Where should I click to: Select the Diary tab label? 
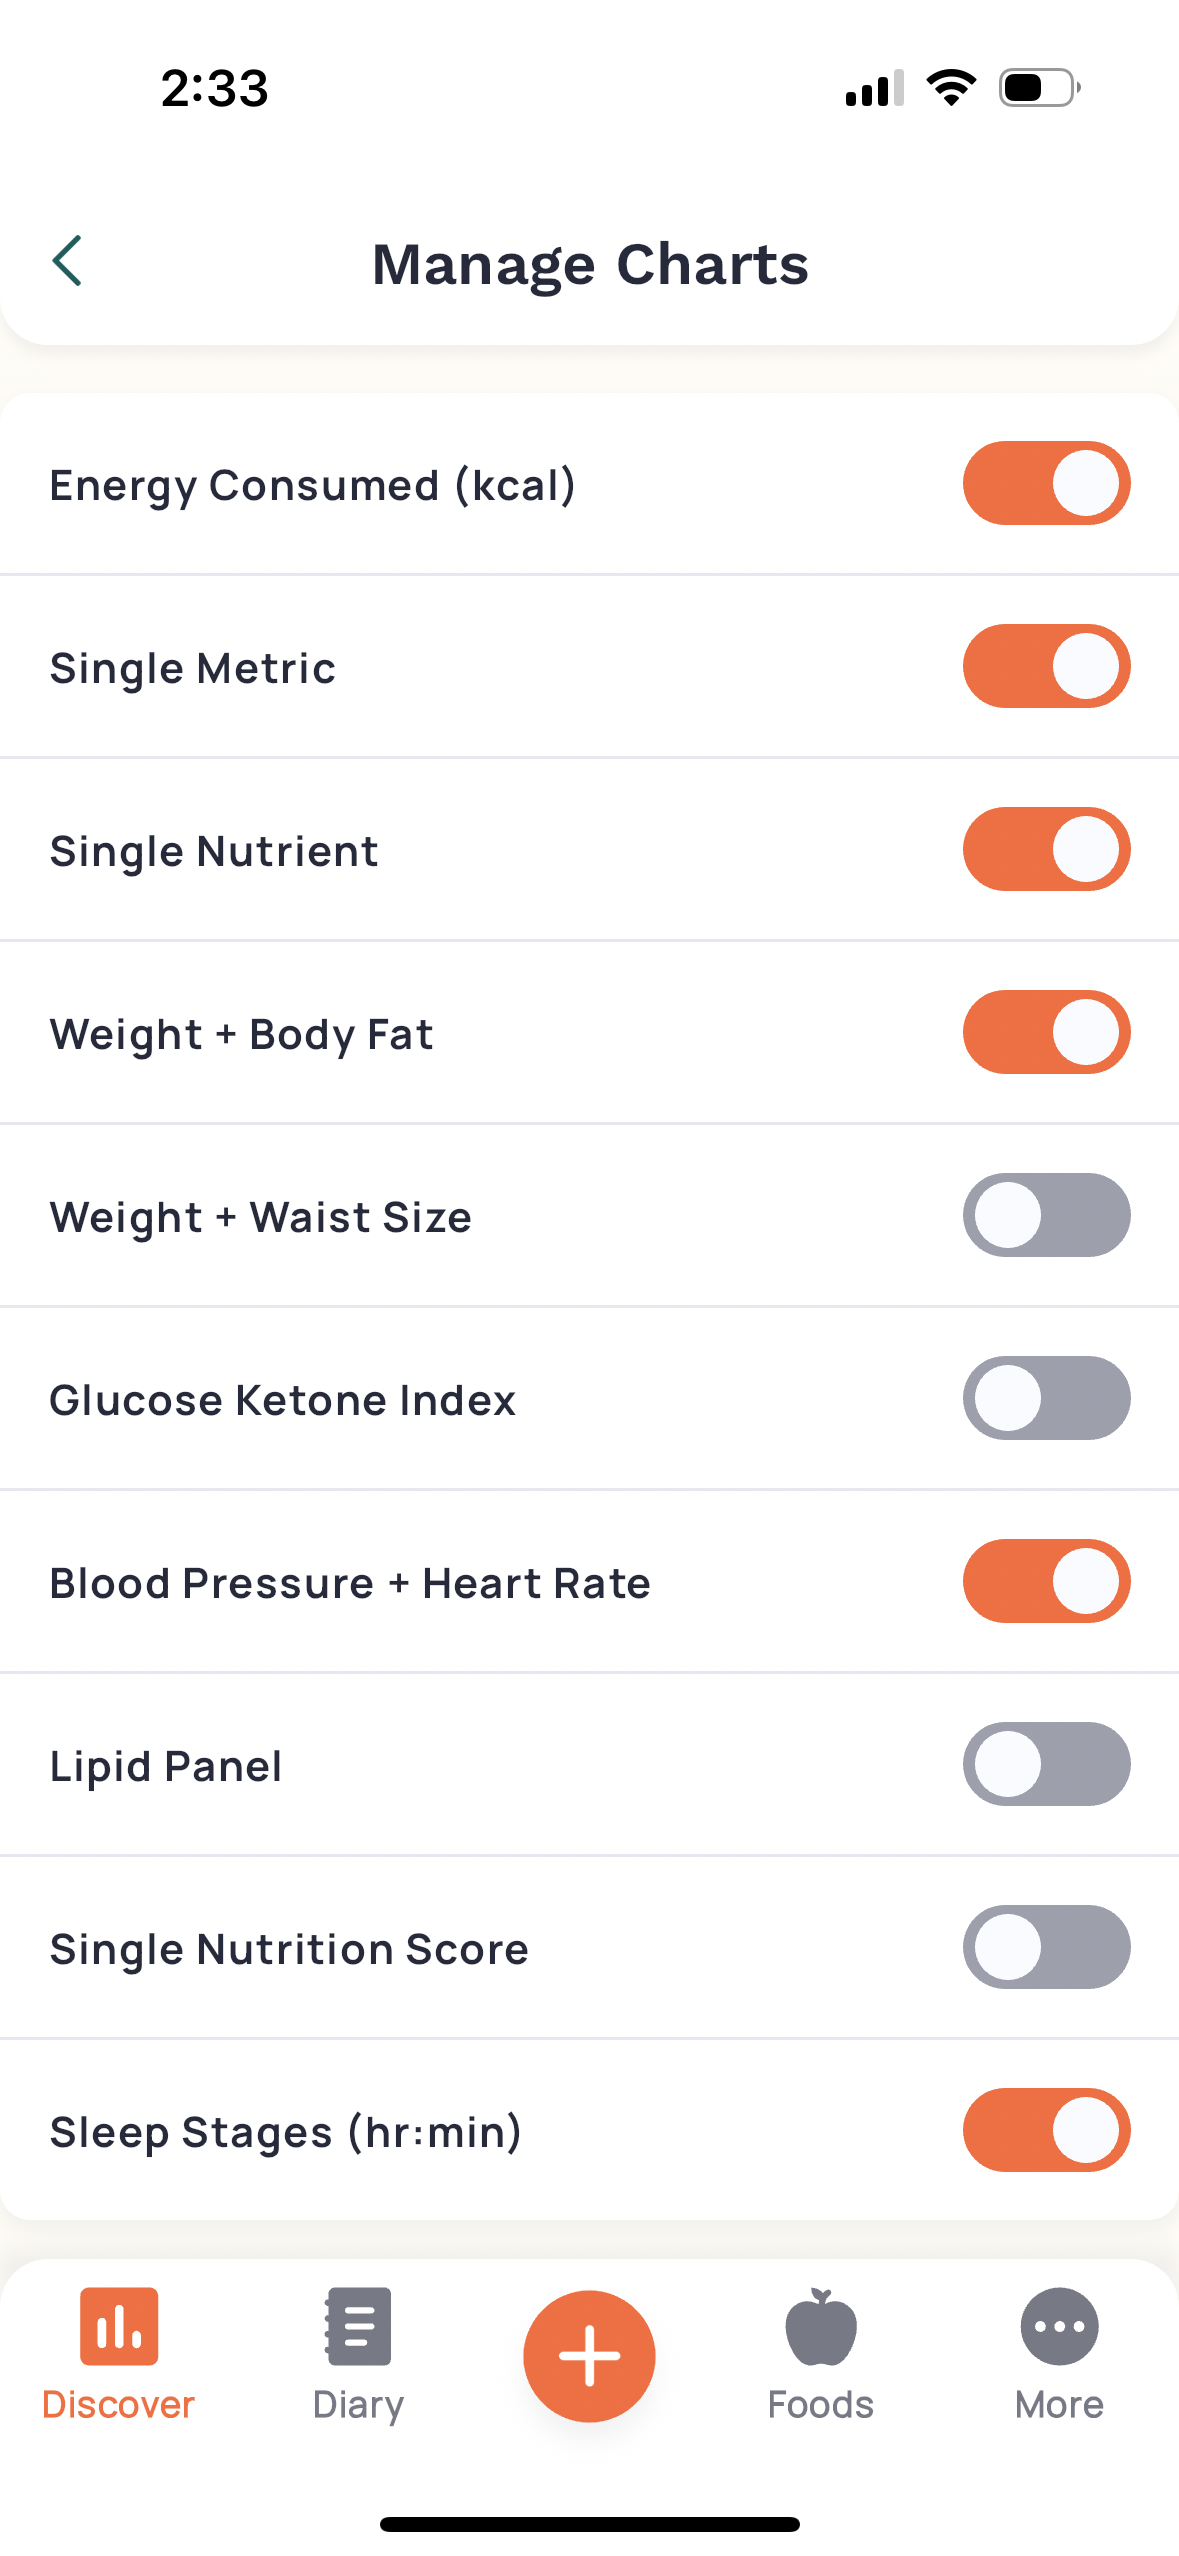(x=358, y=2405)
